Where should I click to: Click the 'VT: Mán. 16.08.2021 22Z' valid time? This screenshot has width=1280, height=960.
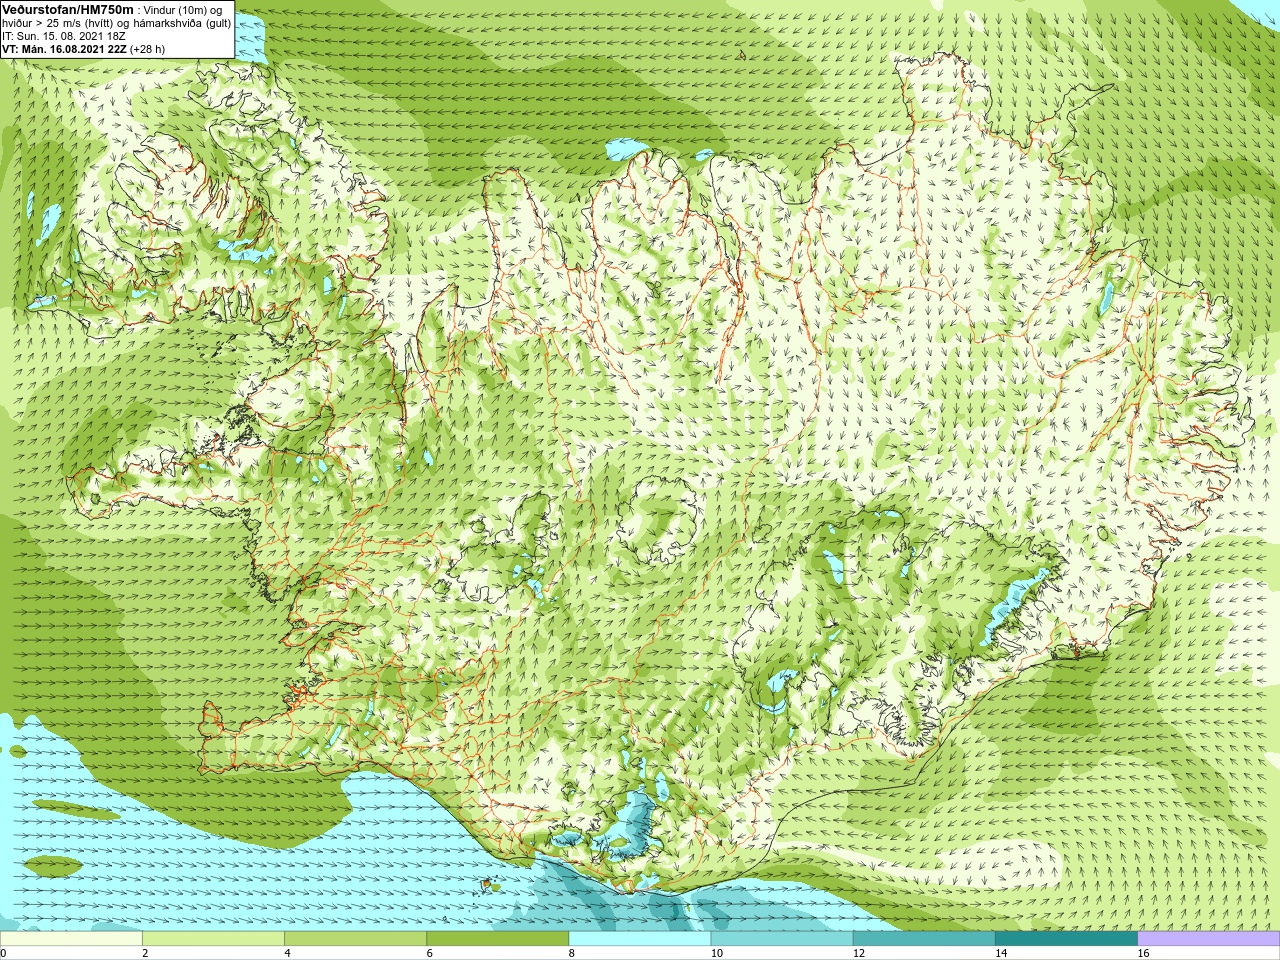(x=64, y=49)
